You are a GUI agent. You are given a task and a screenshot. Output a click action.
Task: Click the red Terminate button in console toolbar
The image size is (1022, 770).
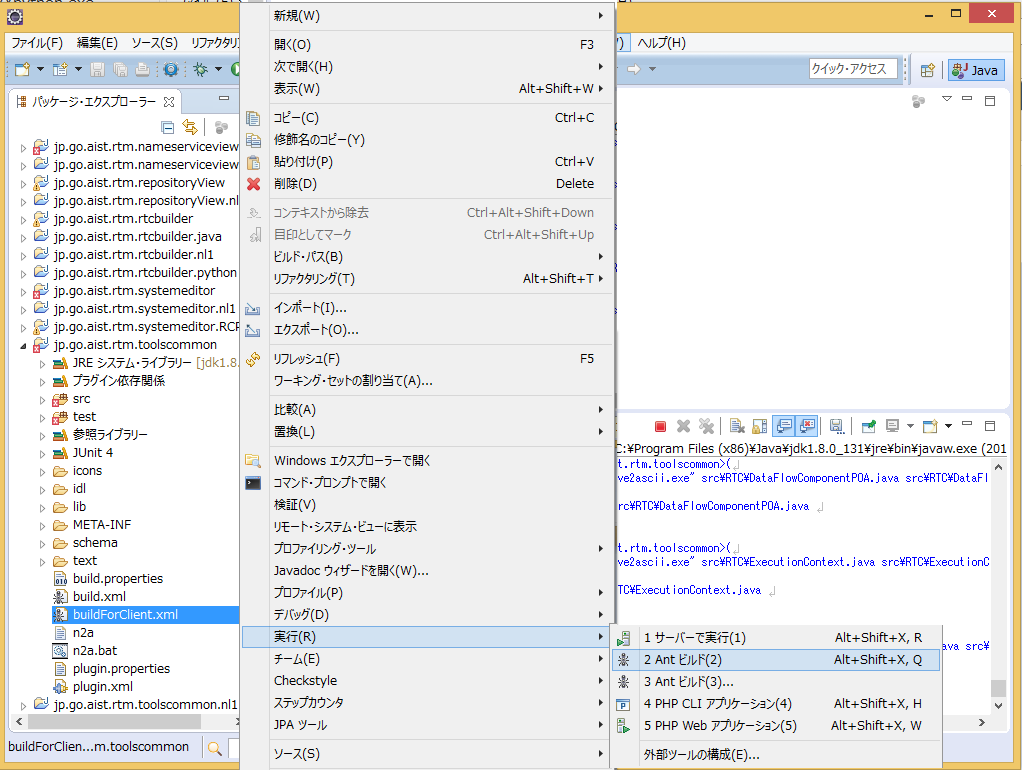click(660, 426)
